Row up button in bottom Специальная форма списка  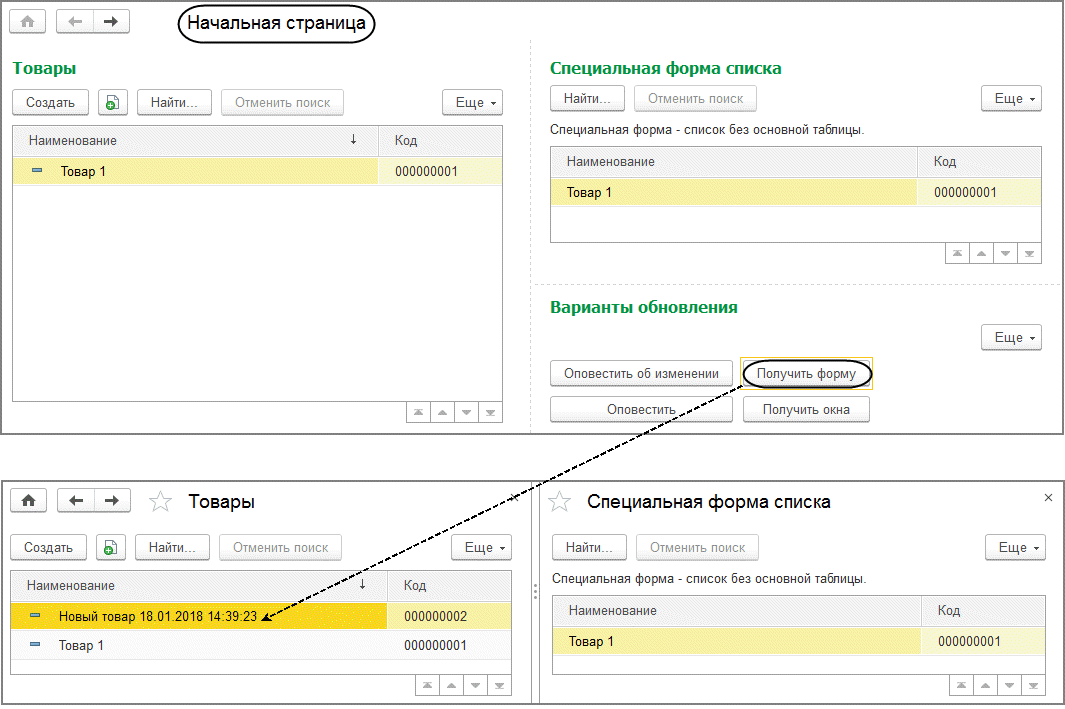pos(985,685)
